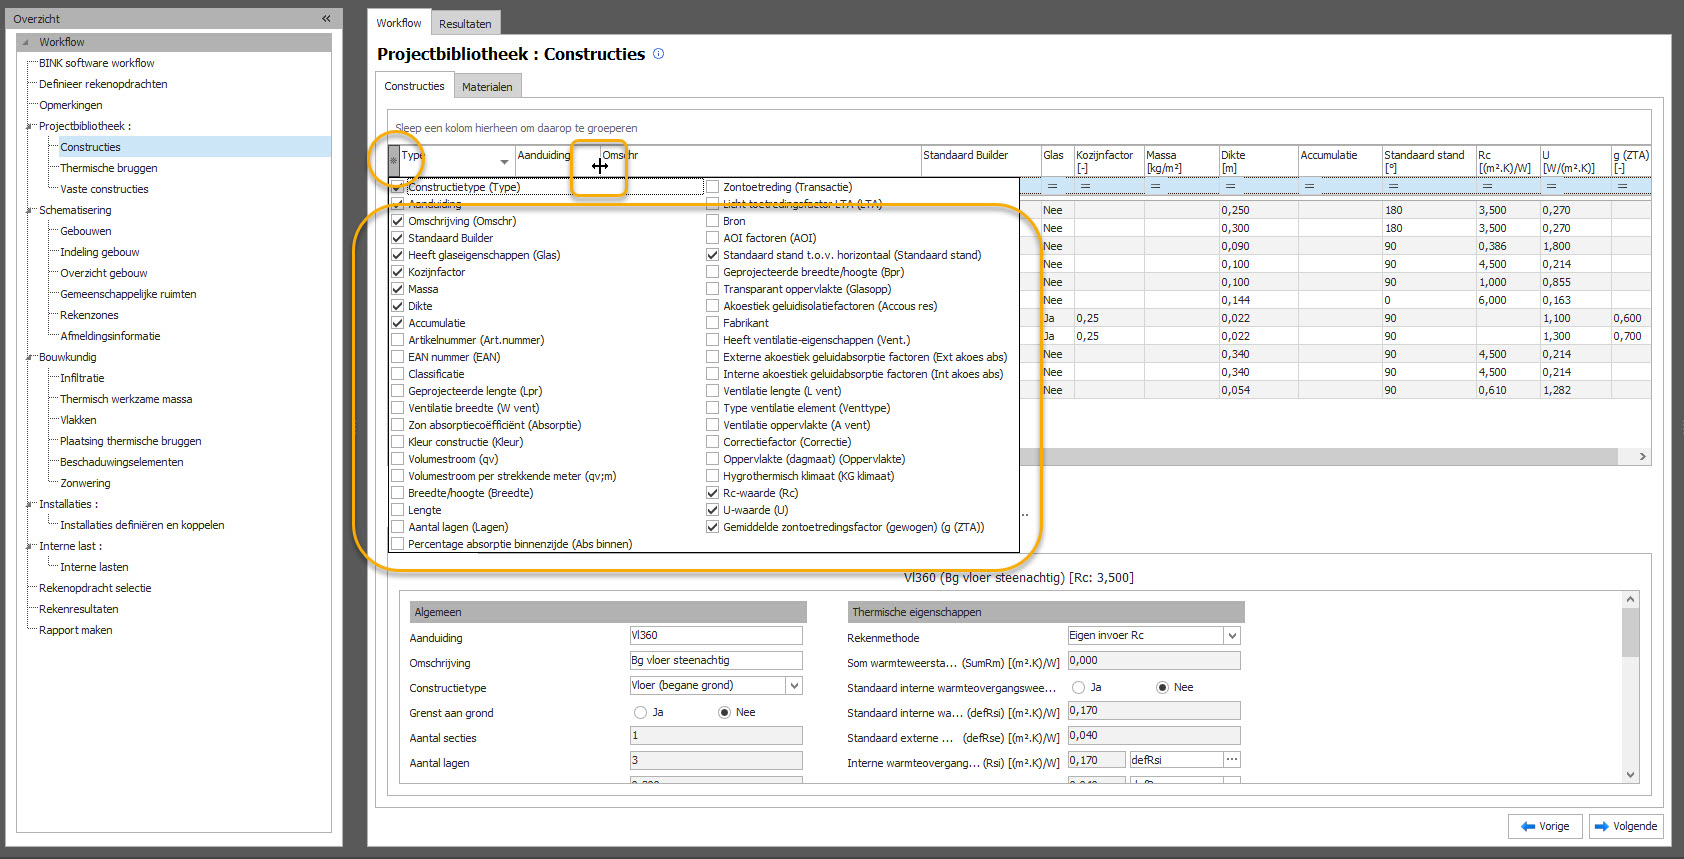Open the Rekenmethode dropdown

coord(1232,636)
